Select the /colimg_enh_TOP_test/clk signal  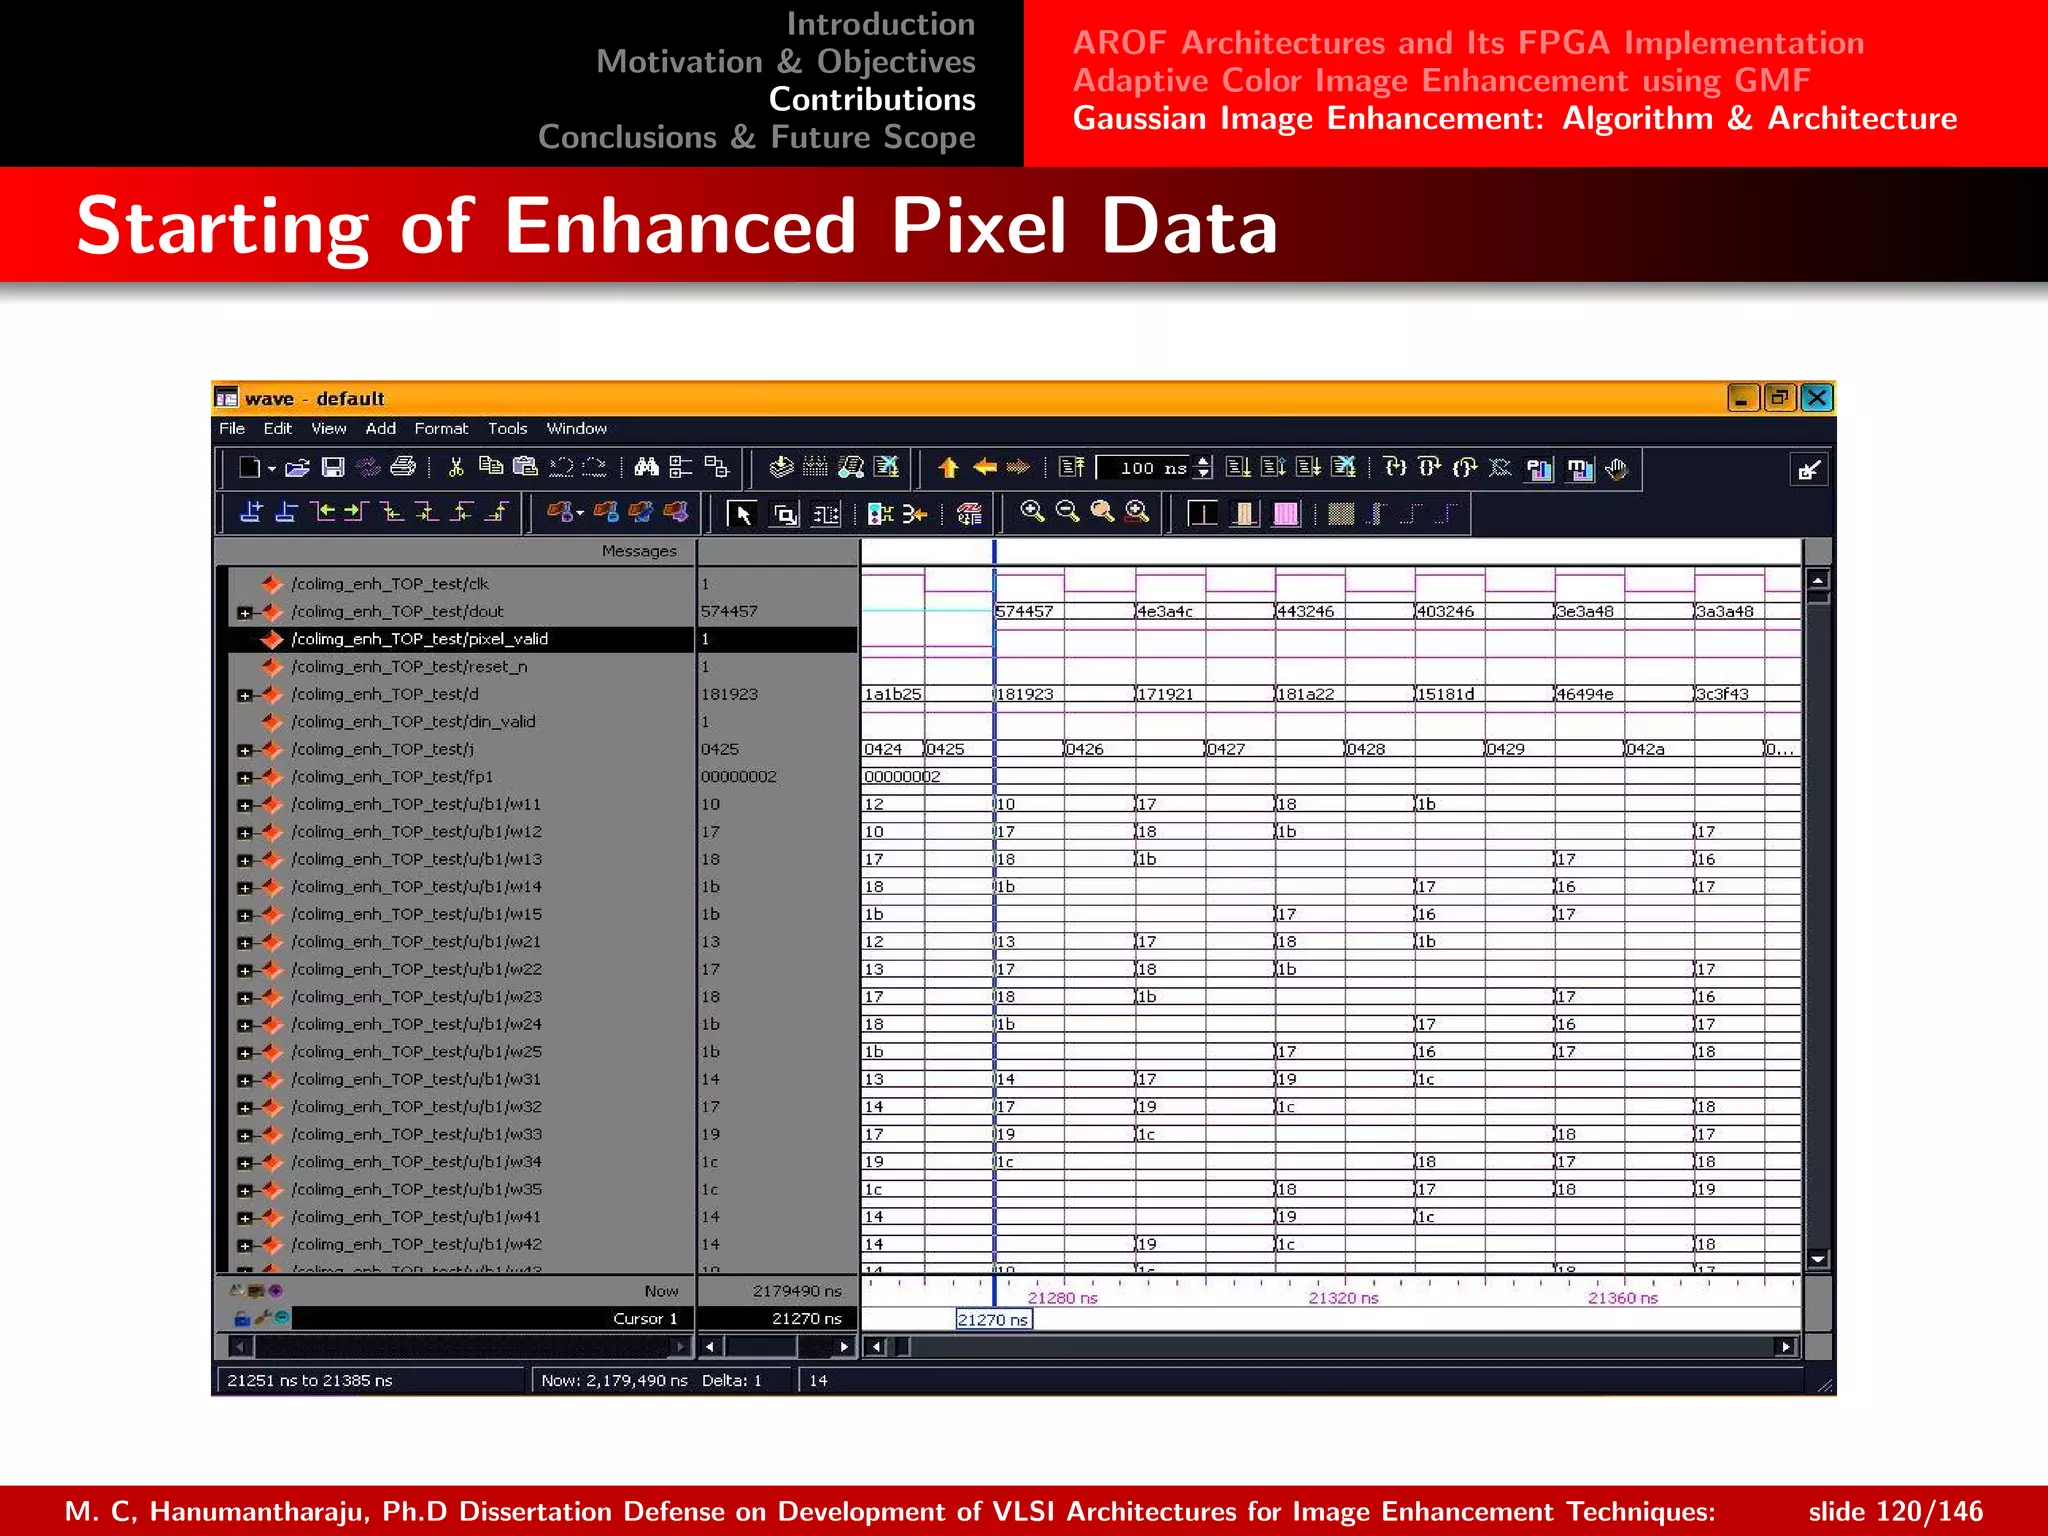coord(390,584)
